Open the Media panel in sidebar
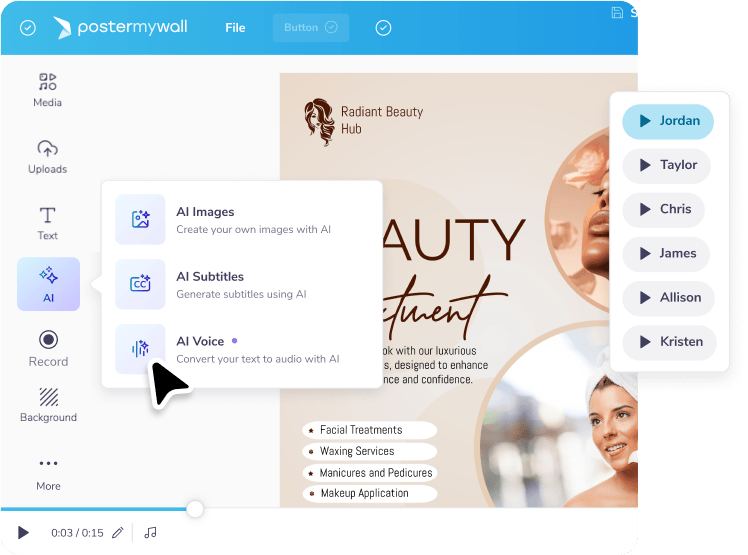Viewport: 748px width, 555px height. click(x=47, y=89)
